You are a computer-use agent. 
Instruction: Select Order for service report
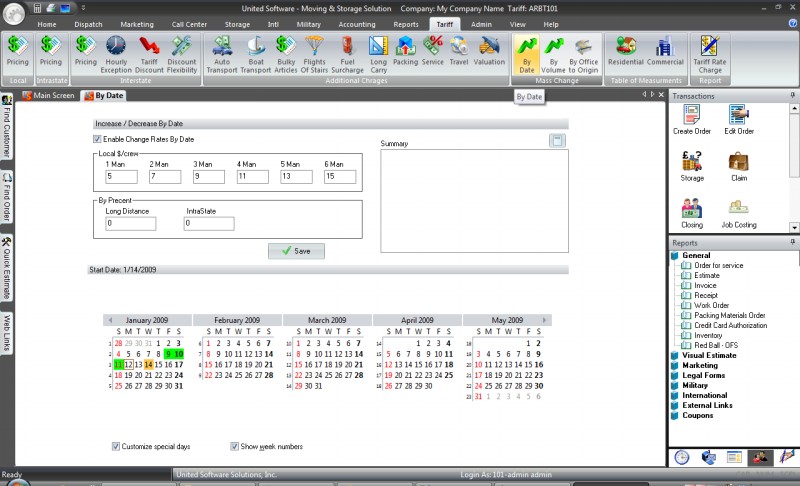click(718, 266)
